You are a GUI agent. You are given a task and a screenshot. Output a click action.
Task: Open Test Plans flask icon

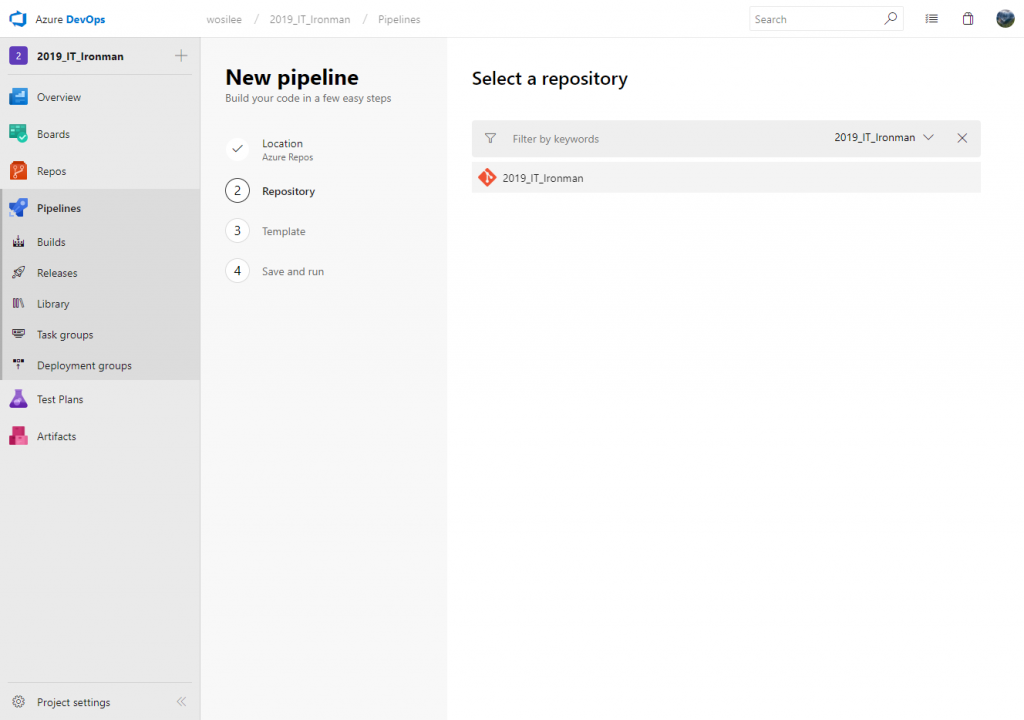(x=18, y=399)
